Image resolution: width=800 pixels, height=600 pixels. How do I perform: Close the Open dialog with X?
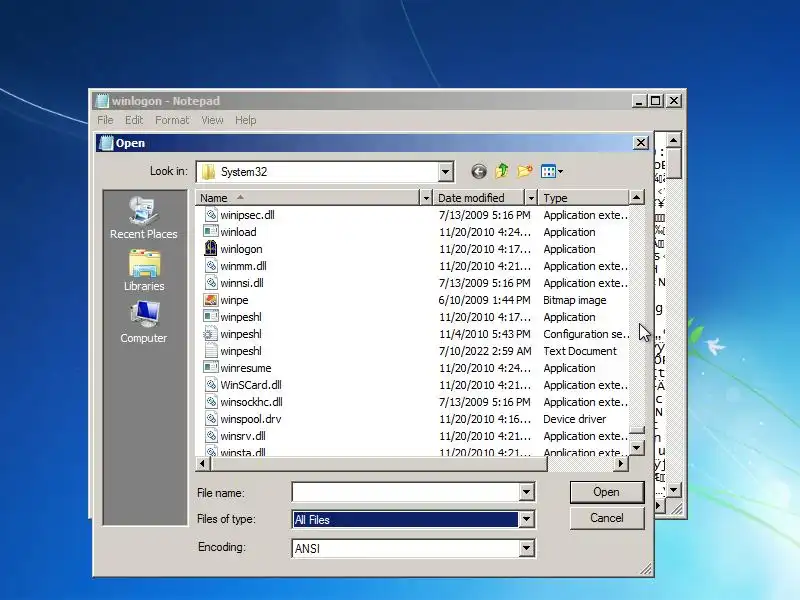pos(641,143)
